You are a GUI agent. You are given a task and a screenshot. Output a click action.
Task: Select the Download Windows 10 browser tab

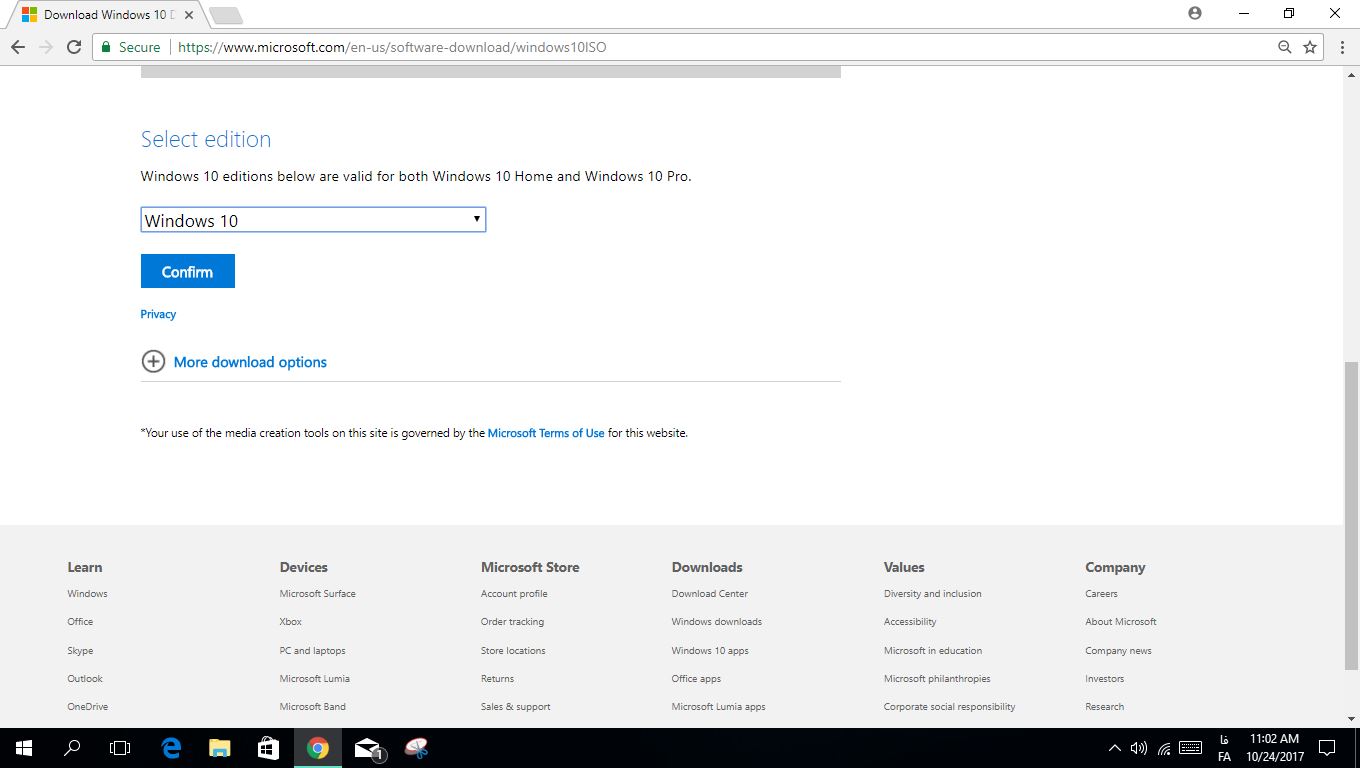[x=108, y=15]
